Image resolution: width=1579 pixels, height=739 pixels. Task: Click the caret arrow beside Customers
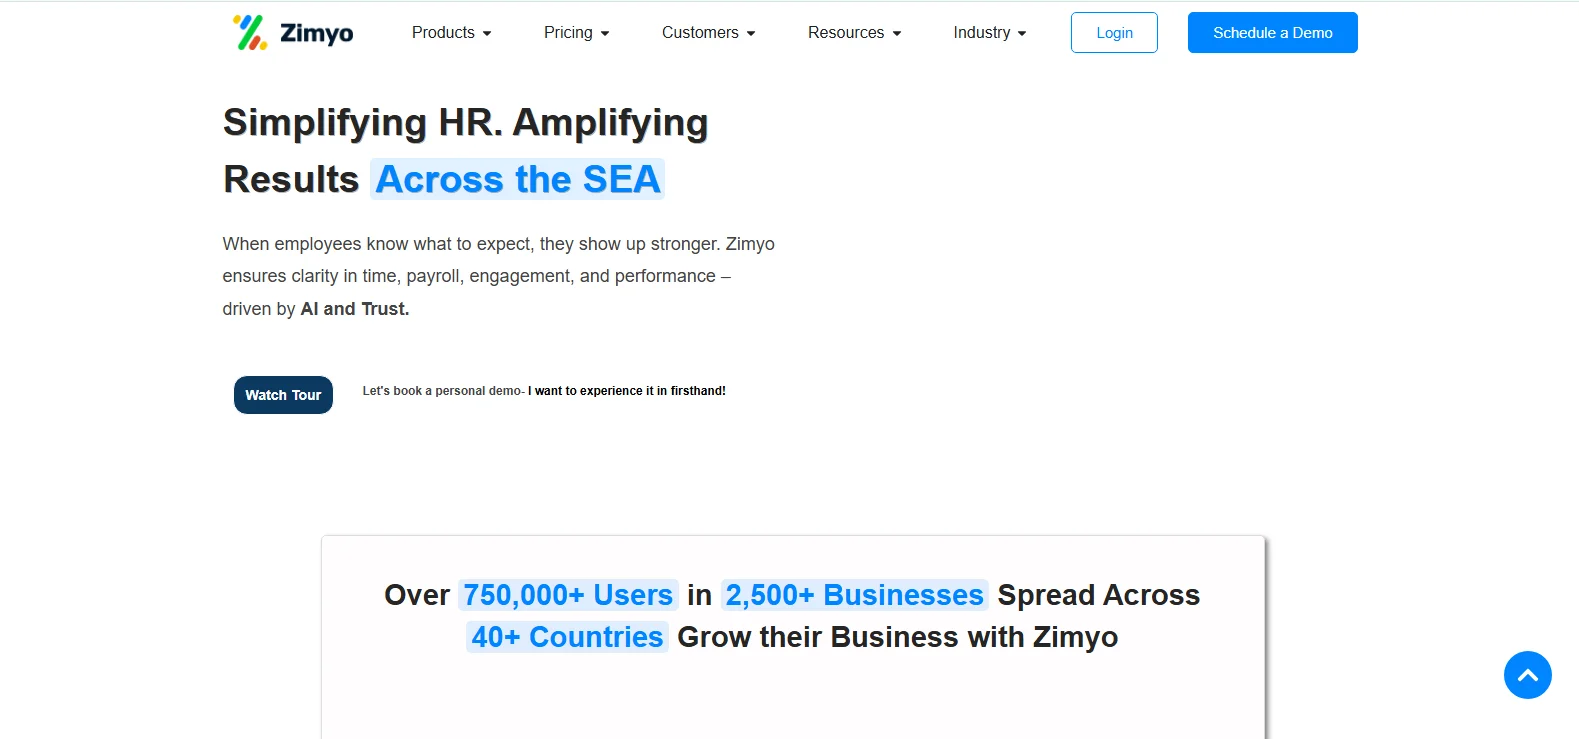click(751, 34)
